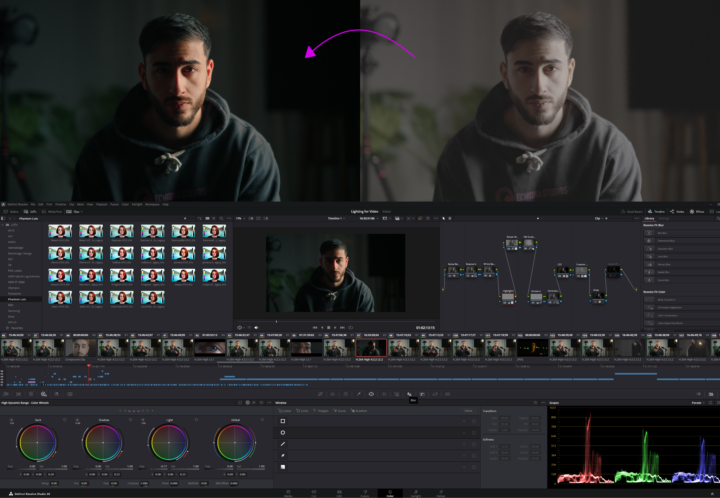Play the clip forward in viewer
The width and height of the screenshot is (720, 498).
[x=335, y=327]
